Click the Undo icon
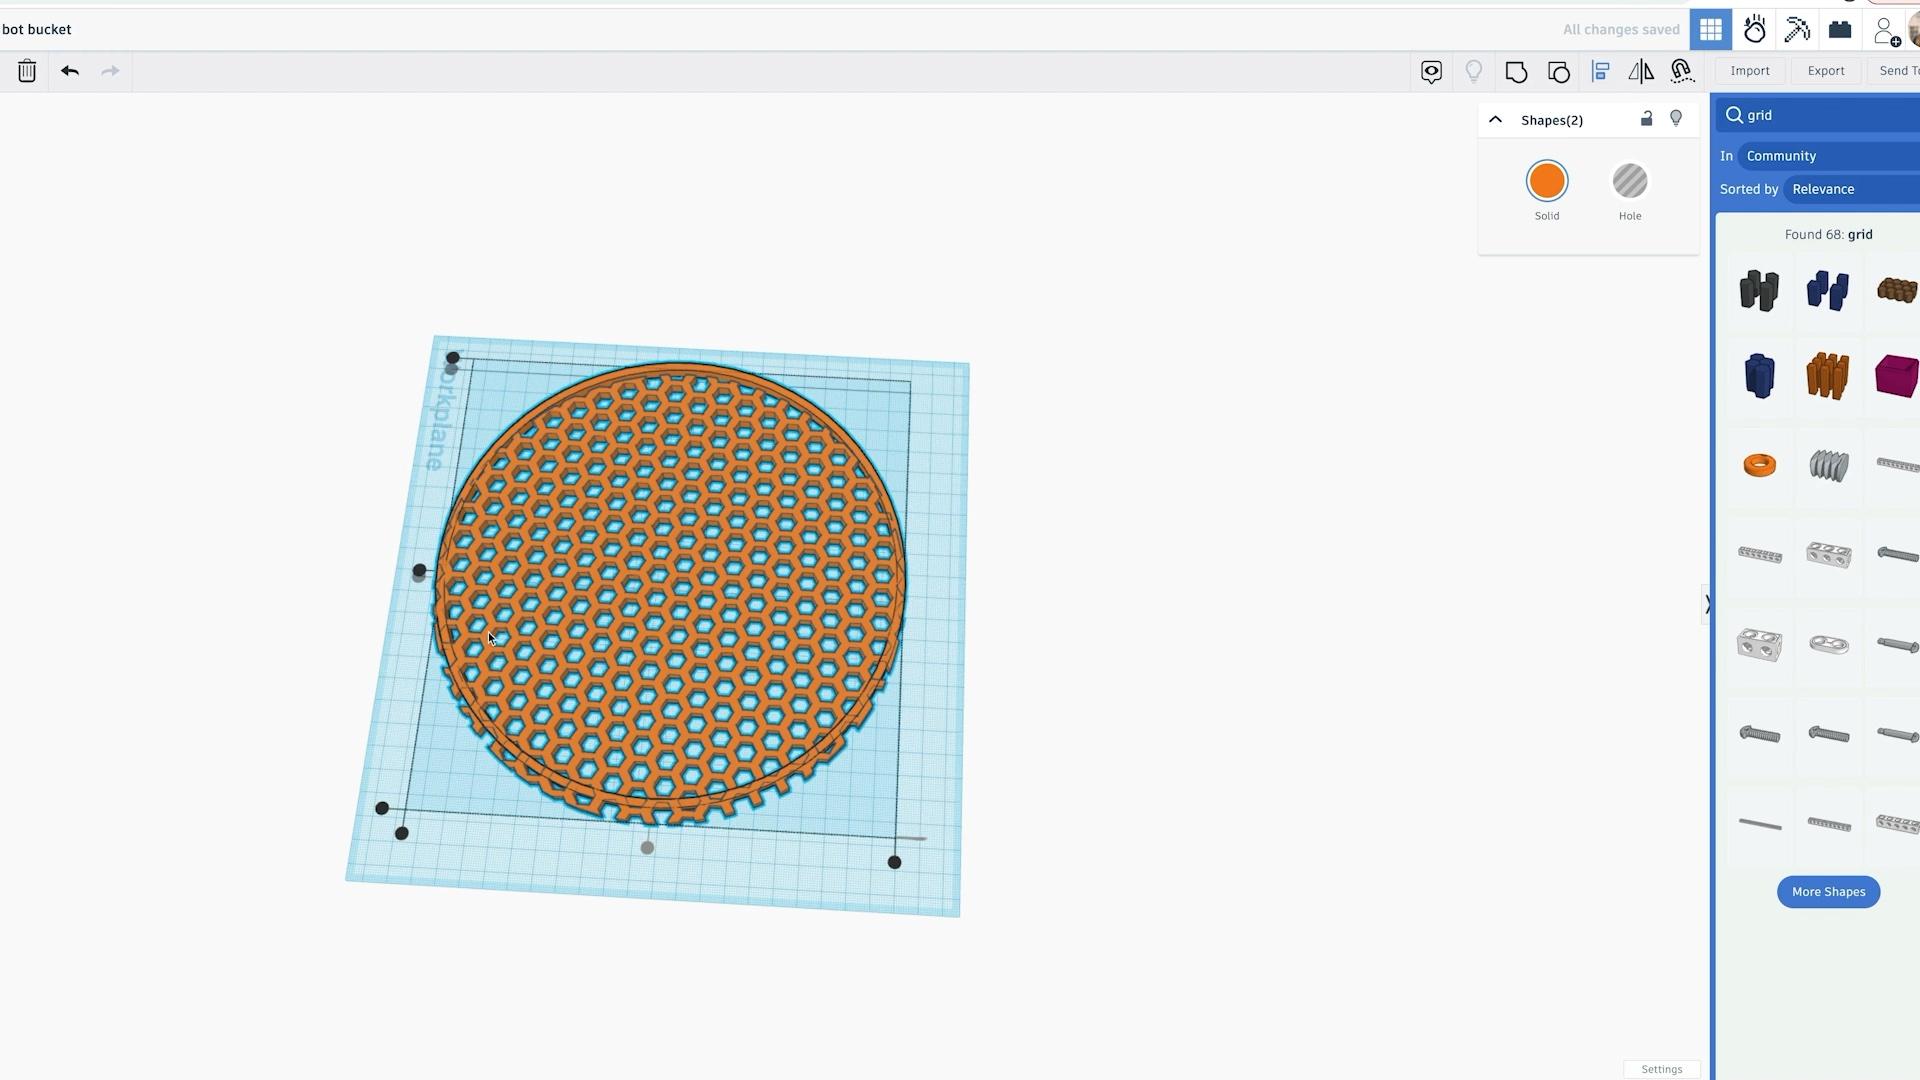 pyautogui.click(x=69, y=71)
